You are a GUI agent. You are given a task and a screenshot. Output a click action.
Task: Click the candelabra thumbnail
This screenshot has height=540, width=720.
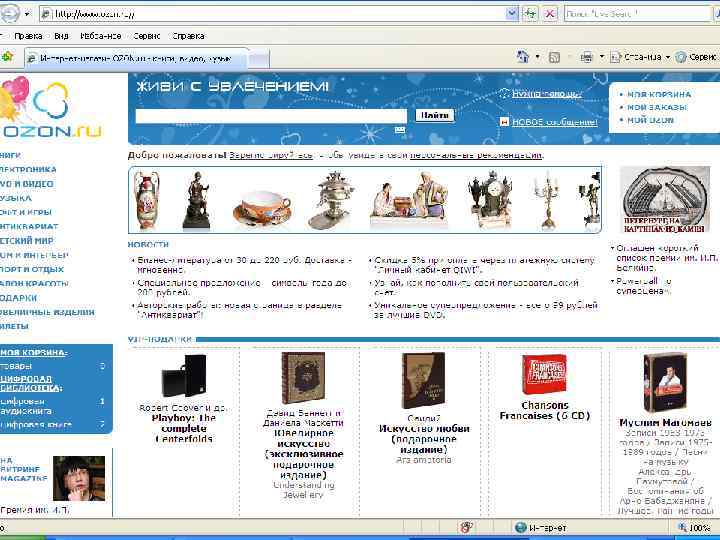point(547,200)
